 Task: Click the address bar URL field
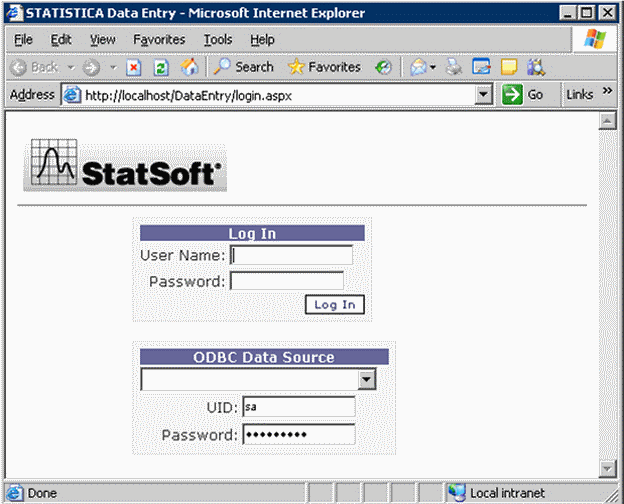[277, 96]
